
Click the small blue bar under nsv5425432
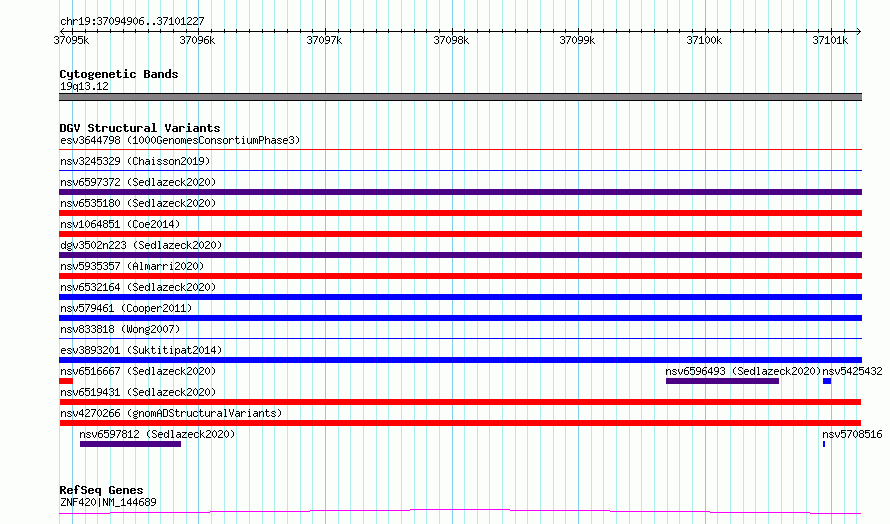(x=827, y=381)
